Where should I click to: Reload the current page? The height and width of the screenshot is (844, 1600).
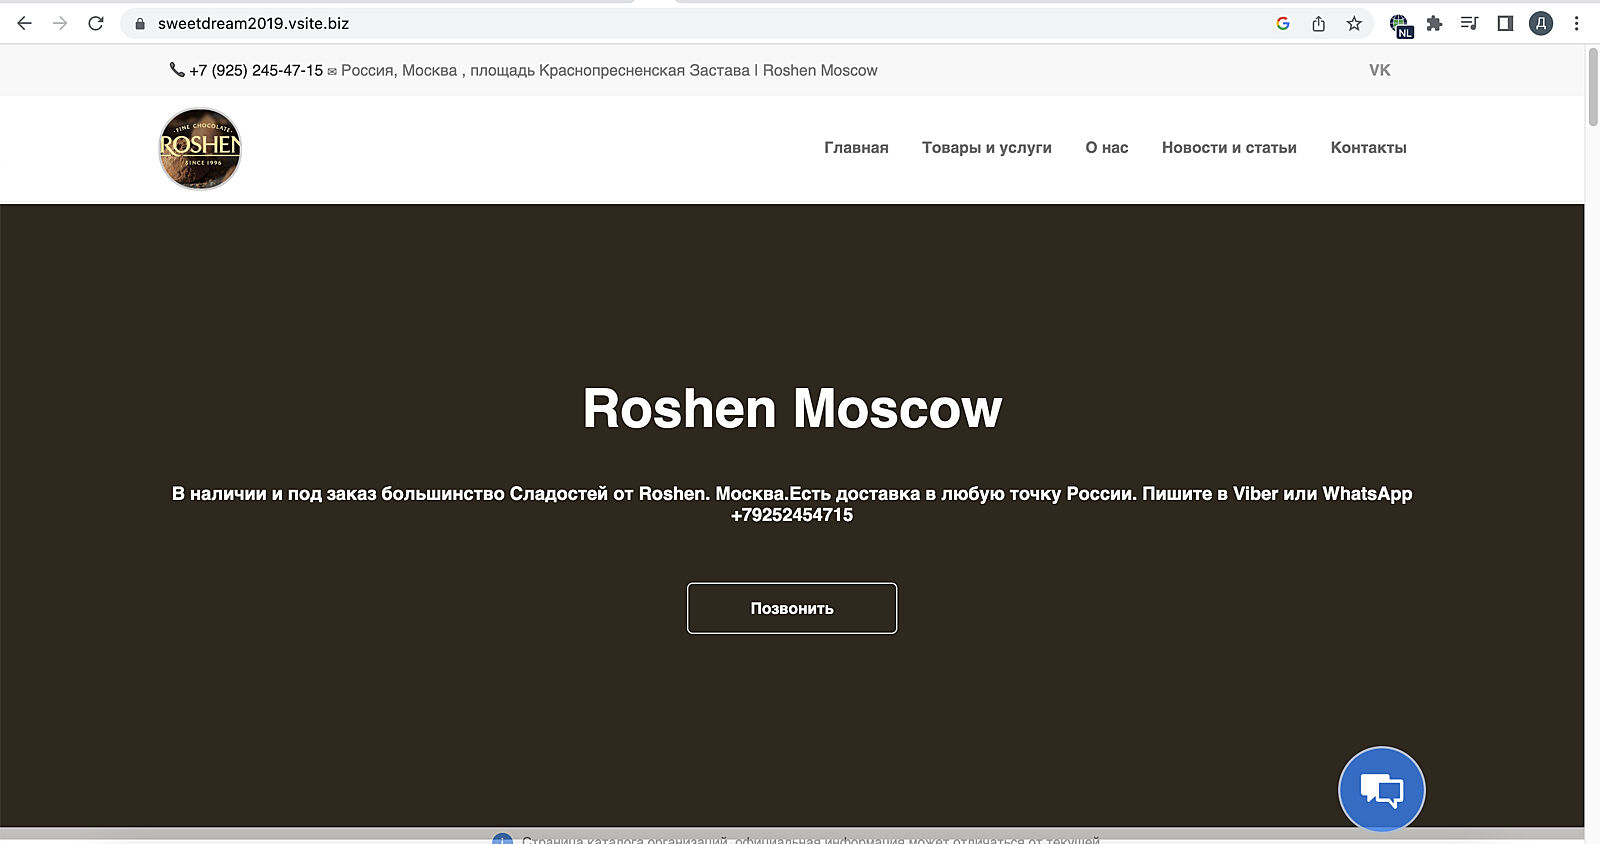coord(96,23)
